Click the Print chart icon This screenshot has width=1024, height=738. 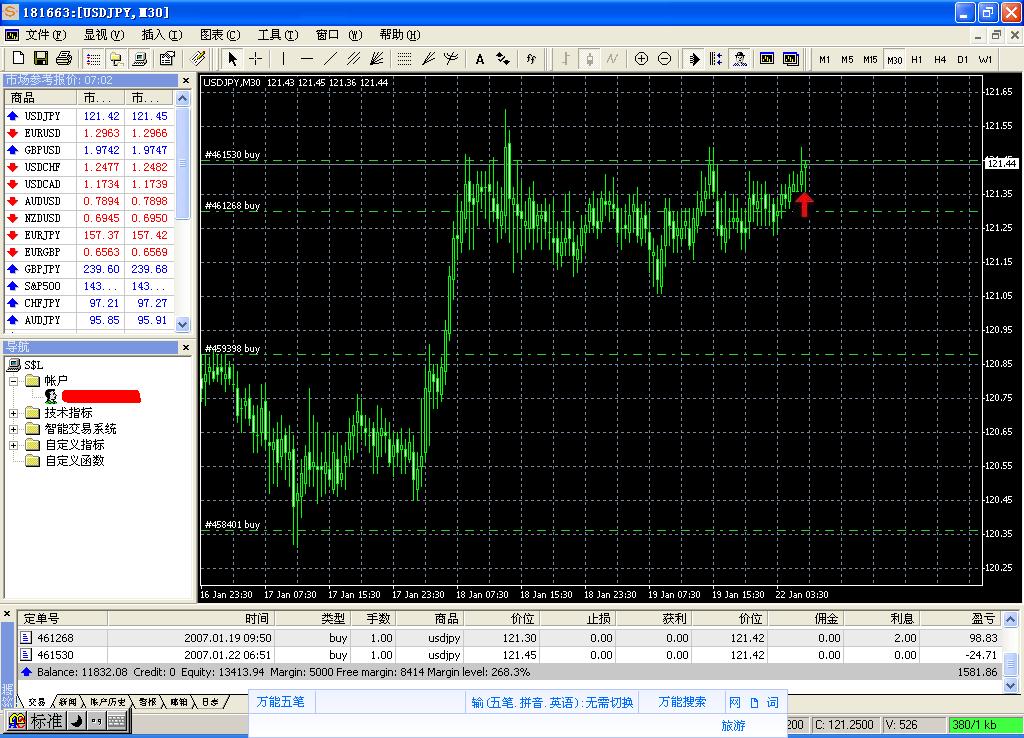click(64, 59)
